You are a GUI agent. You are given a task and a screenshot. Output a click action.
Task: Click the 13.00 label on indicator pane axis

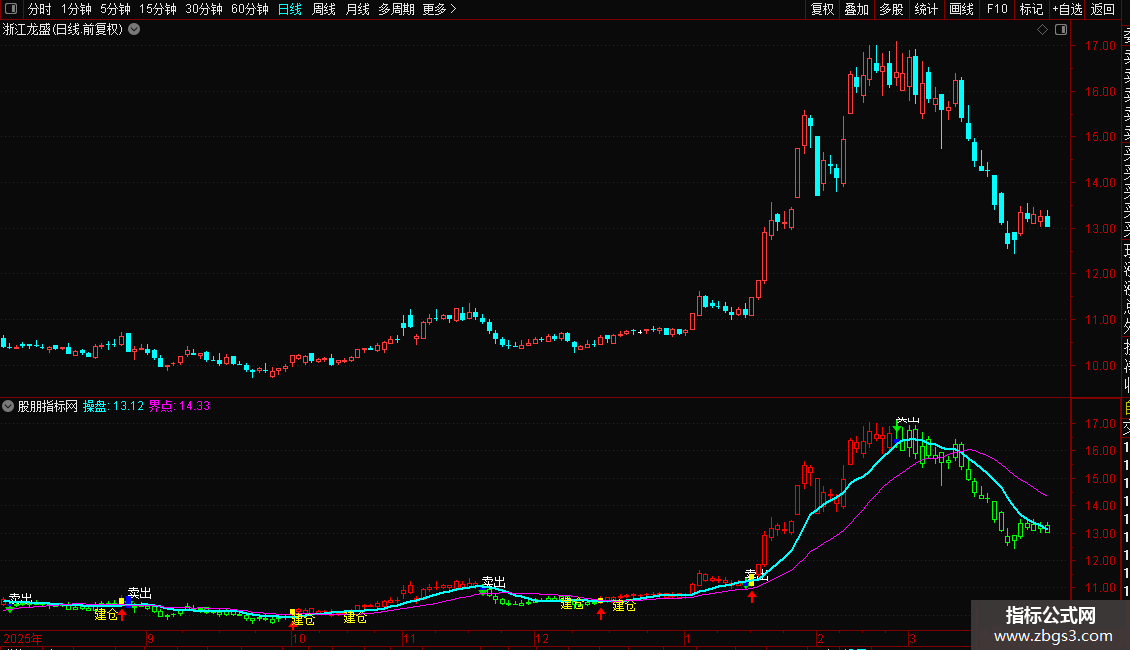click(1100, 534)
